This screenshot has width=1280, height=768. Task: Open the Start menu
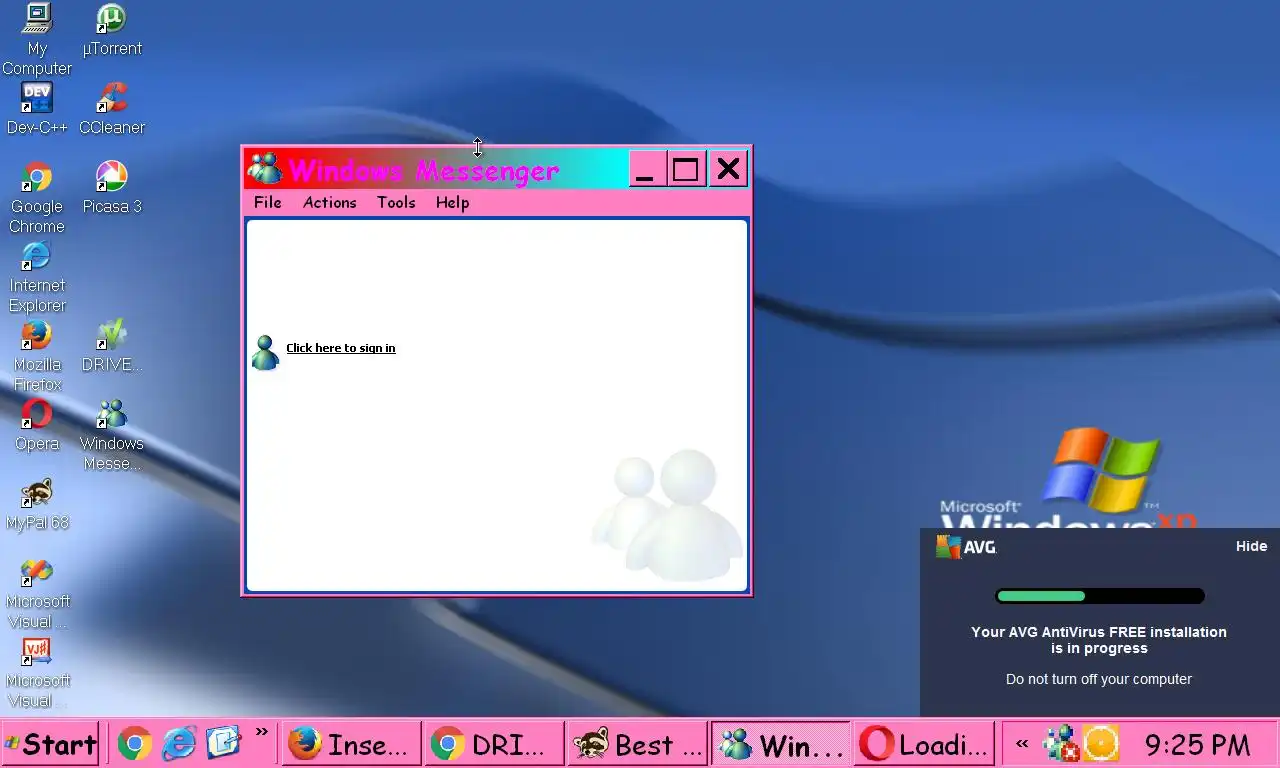50,744
